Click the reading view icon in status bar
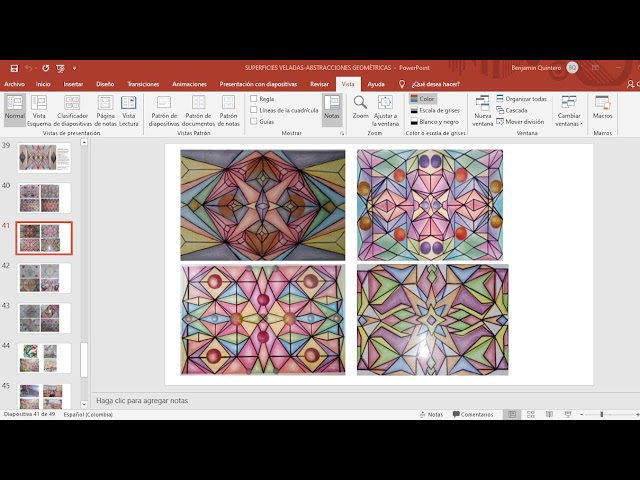 coord(549,414)
